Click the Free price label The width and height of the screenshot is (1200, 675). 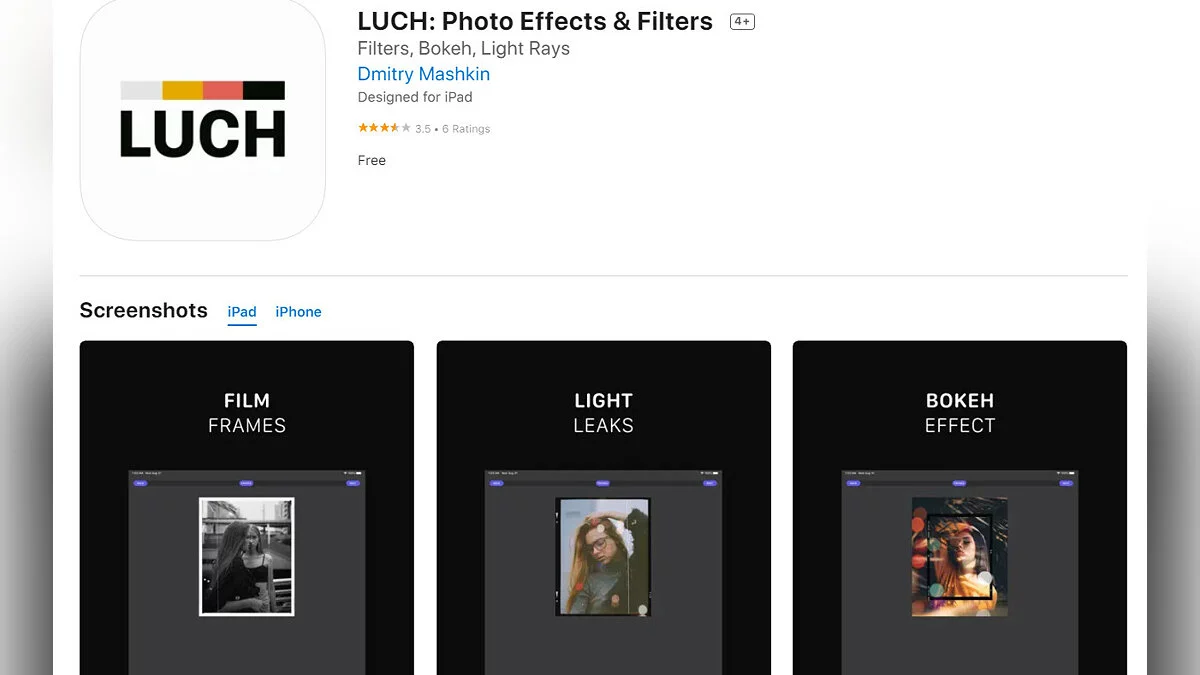[x=372, y=160]
